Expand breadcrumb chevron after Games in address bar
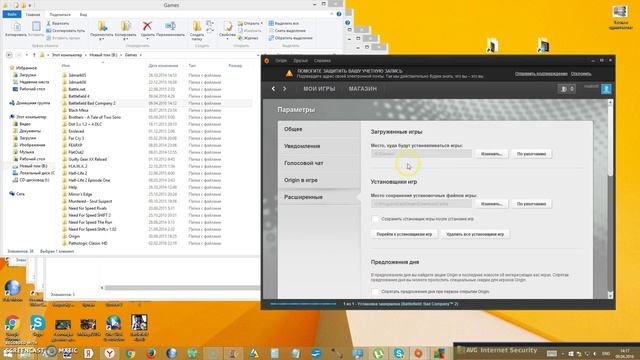640x360 pixels. [141, 55]
